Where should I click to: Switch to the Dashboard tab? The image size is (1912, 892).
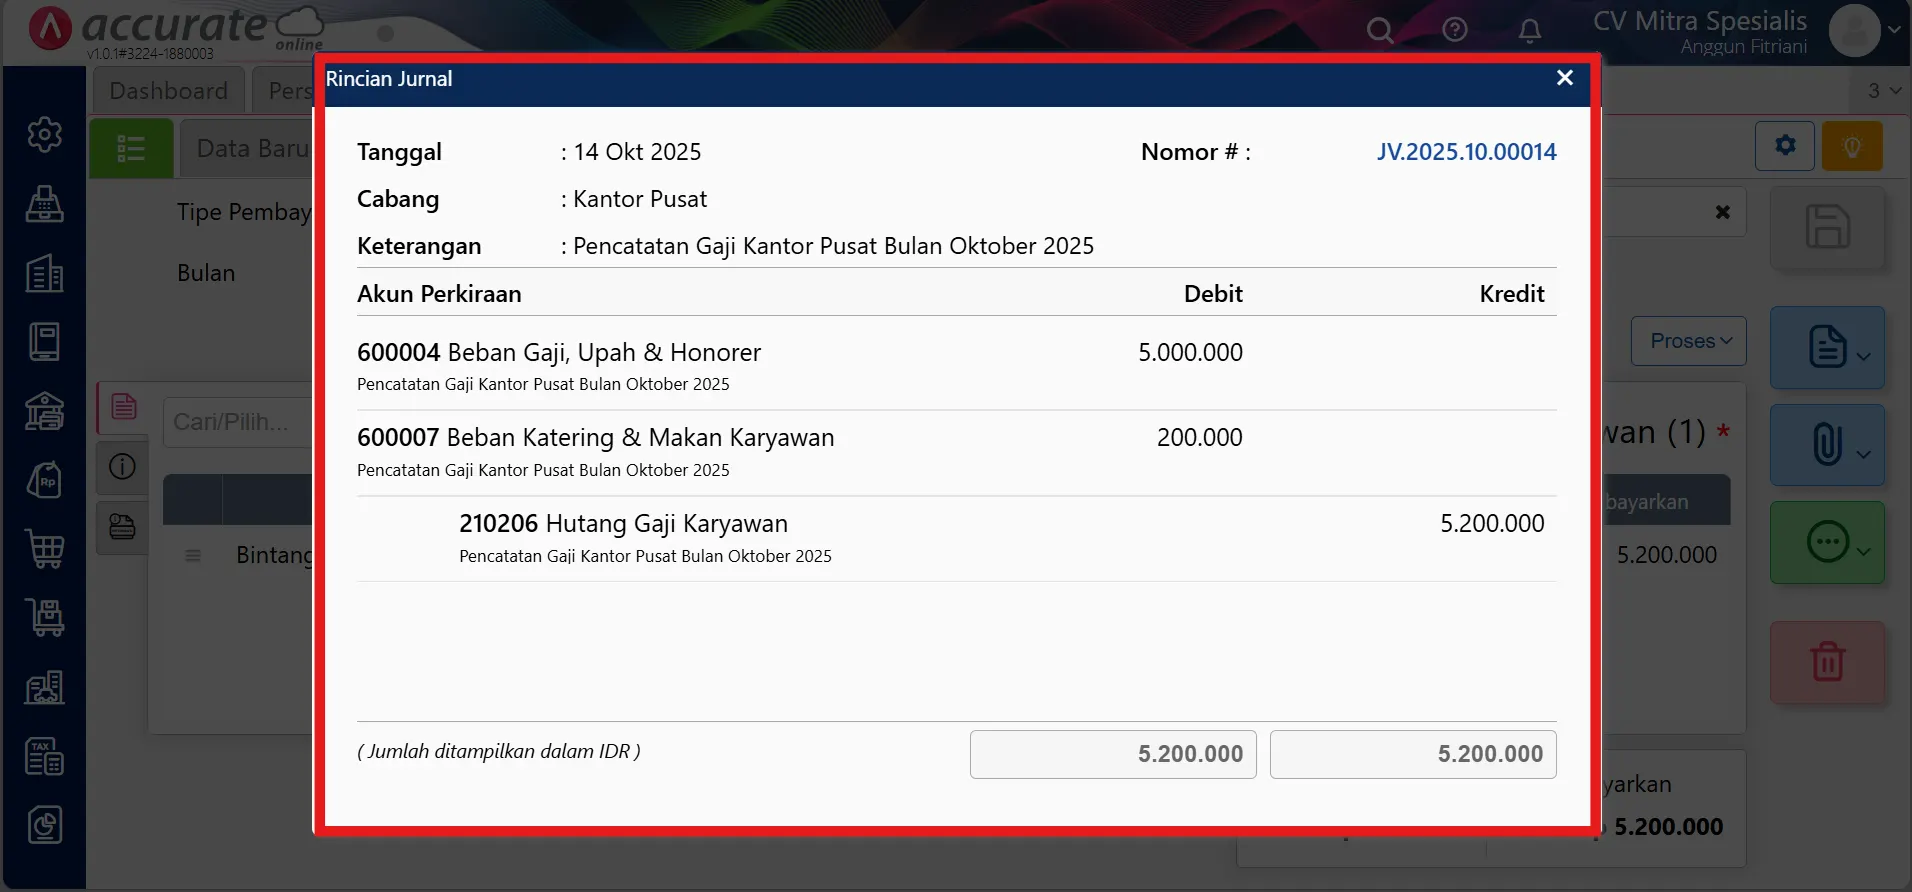point(168,91)
